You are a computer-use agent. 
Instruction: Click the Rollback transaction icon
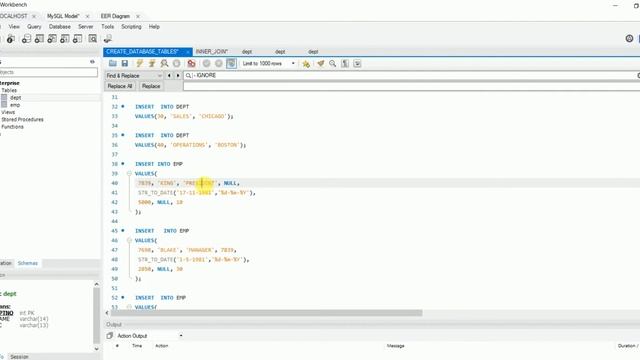(x=219, y=63)
